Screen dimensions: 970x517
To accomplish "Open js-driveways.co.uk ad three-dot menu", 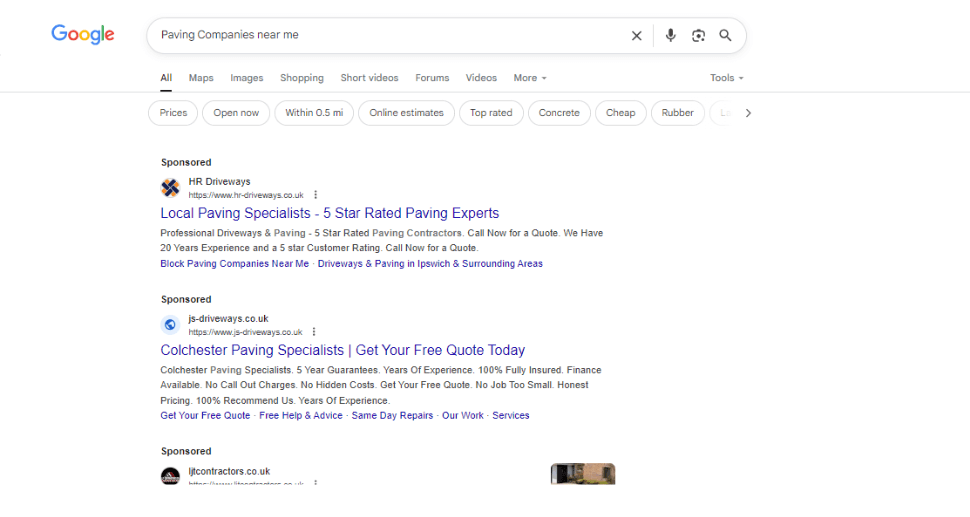I will 314,332.
